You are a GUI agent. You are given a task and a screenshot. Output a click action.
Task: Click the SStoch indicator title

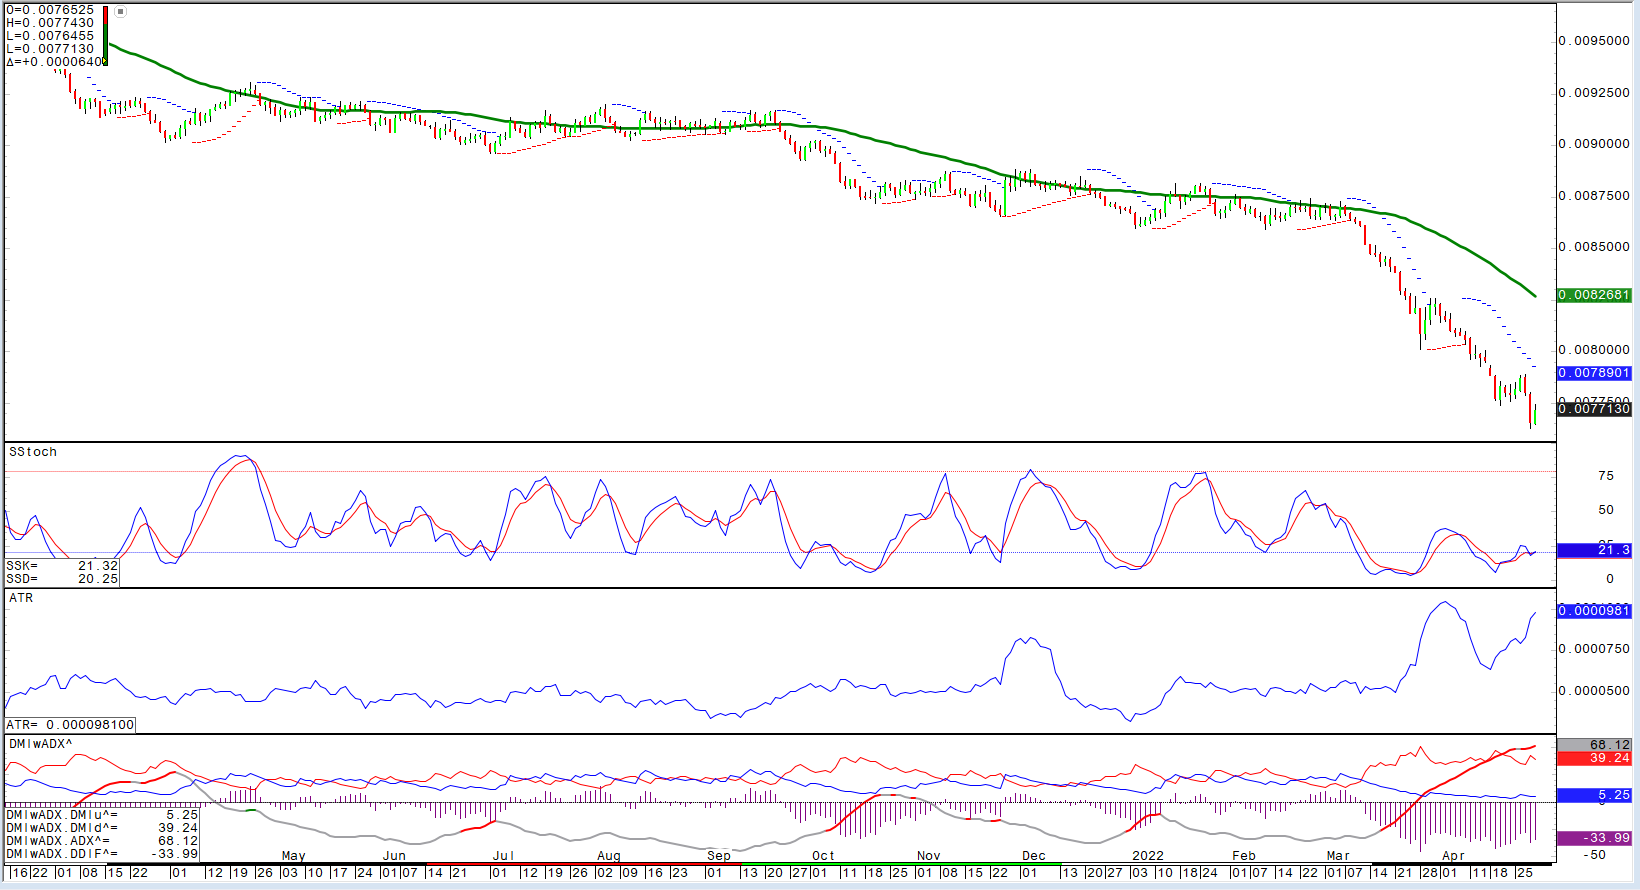[x=33, y=452]
